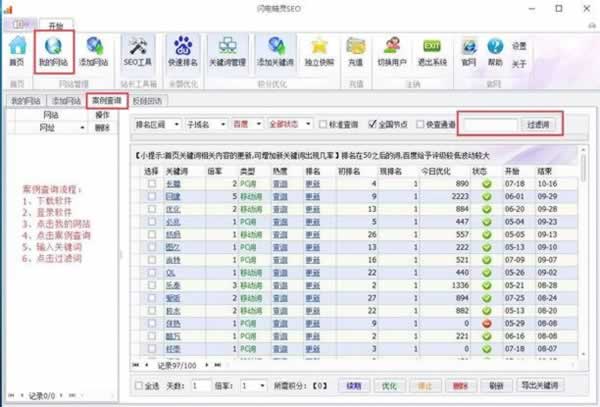Click the 退出系统 EXIT icon
The height and width of the screenshot is (407, 600).
pyautogui.click(x=431, y=51)
